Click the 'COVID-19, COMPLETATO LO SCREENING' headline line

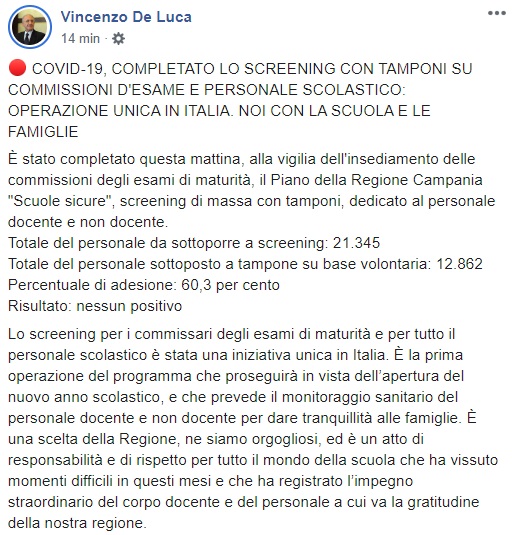[x=252, y=69]
